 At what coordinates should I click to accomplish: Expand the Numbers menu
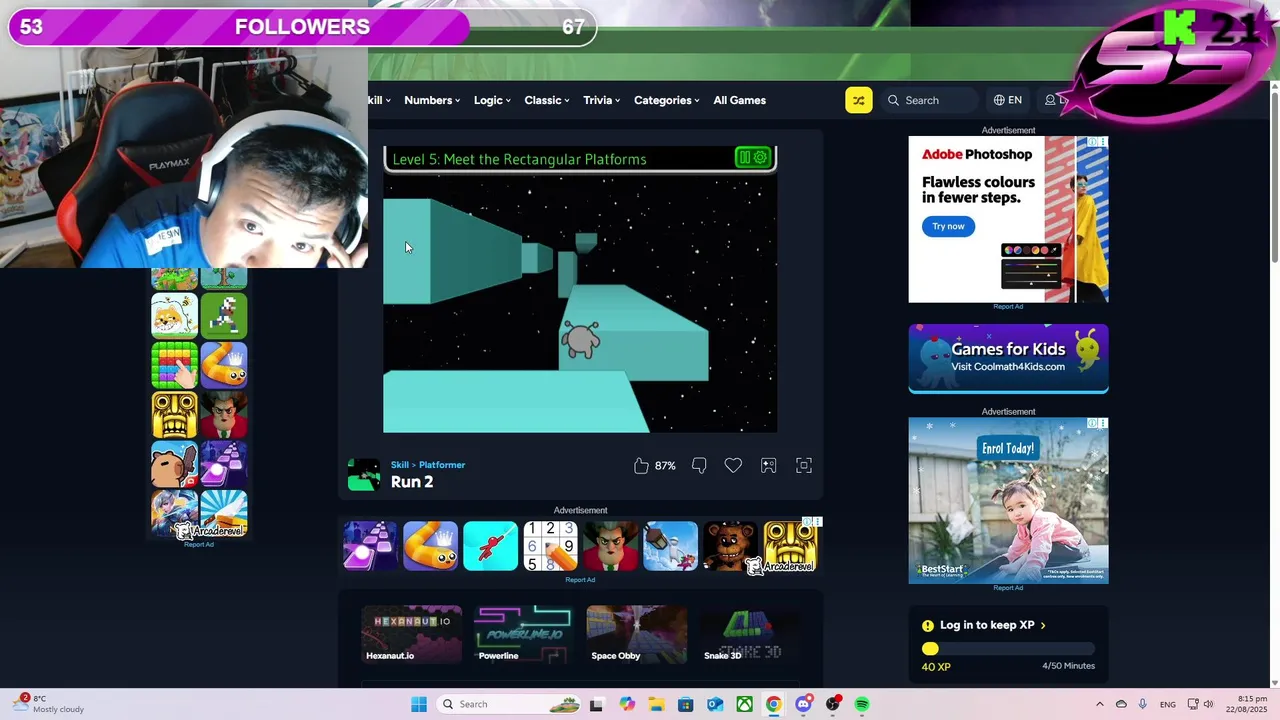click(x=432, y=100)
